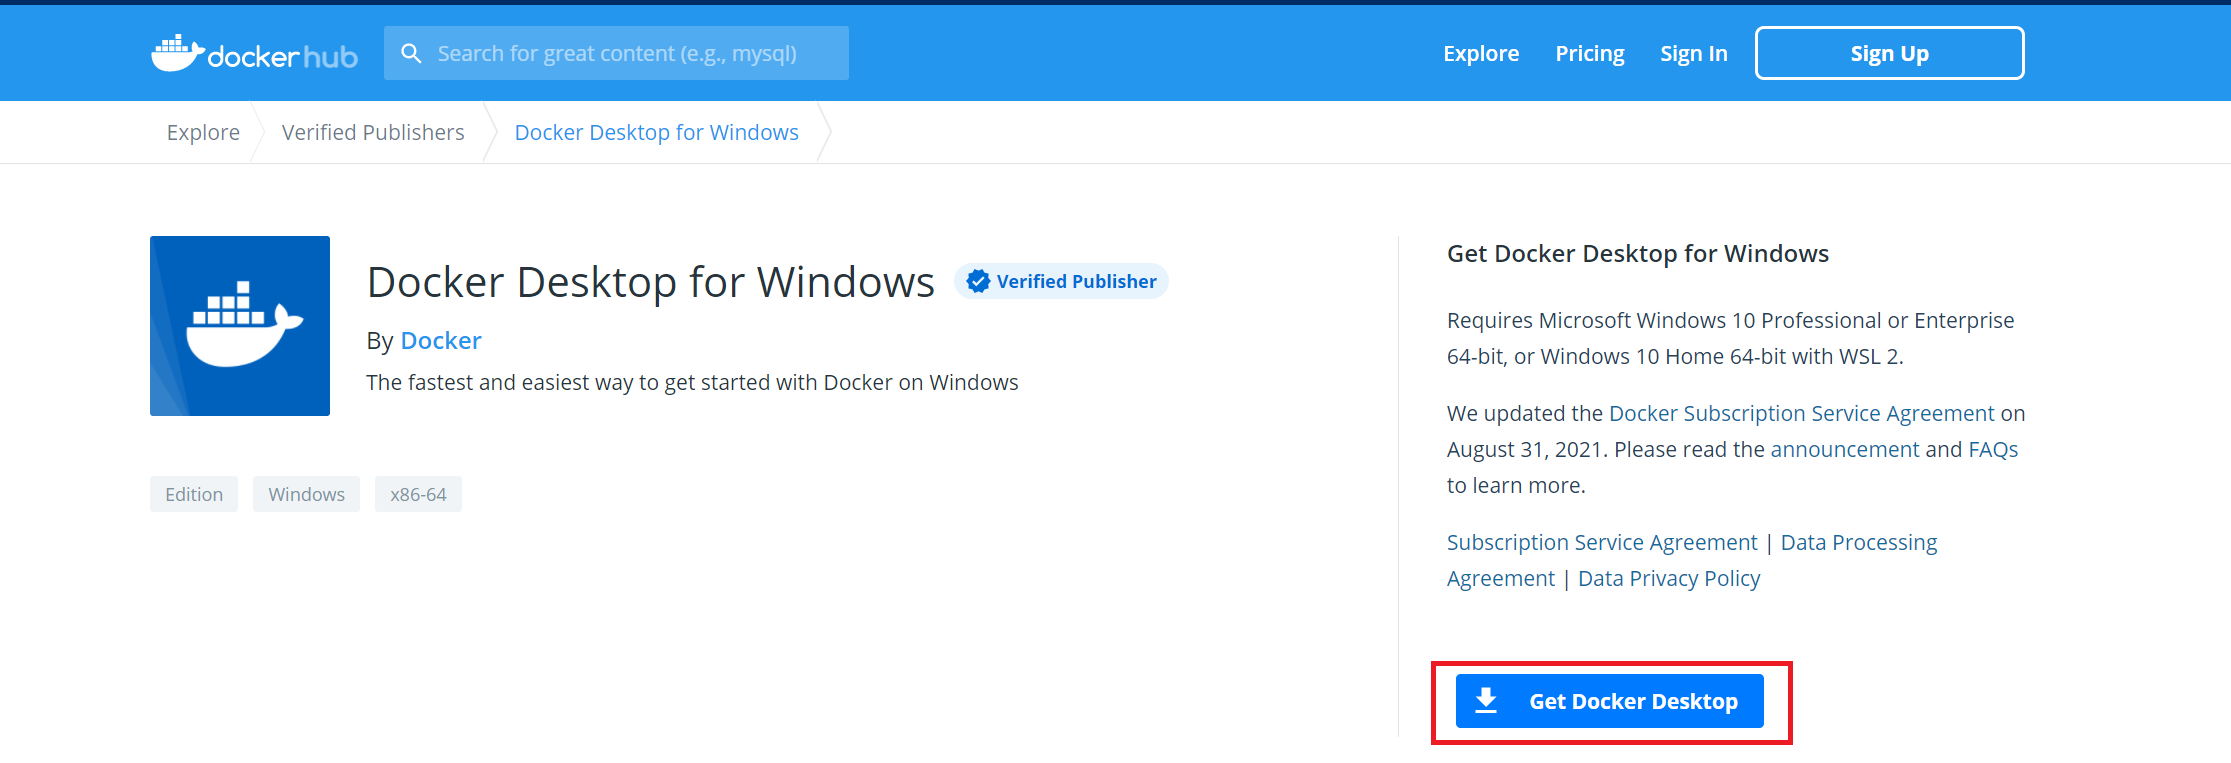Open the Docker Subscription Service Agreement link

tap(1801, 414)
